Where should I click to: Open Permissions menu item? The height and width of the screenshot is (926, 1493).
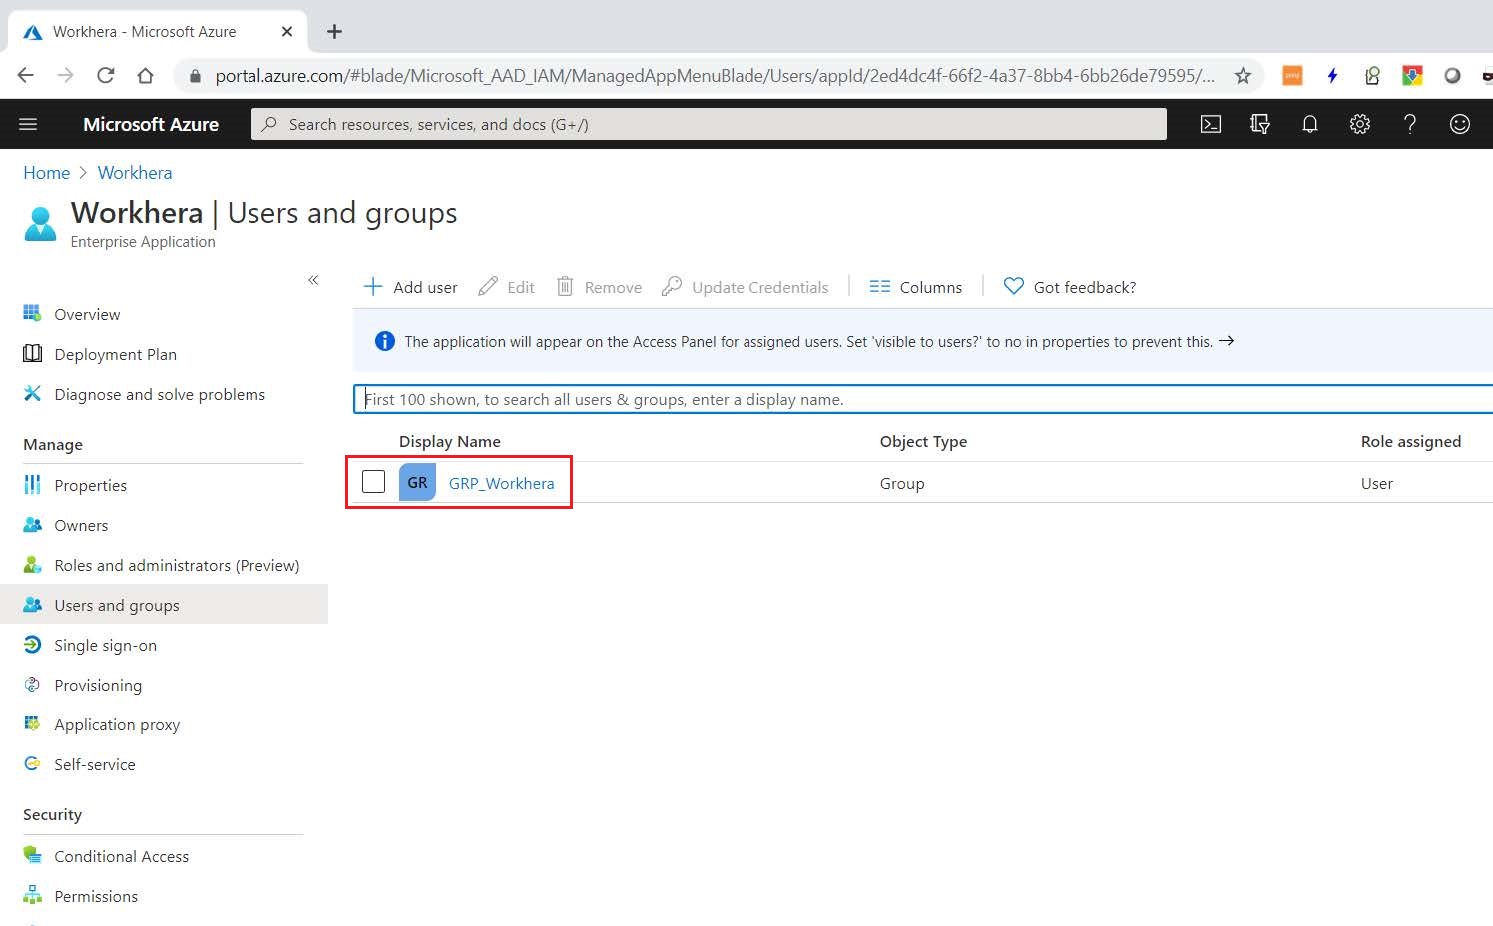(x=96, y=896)
